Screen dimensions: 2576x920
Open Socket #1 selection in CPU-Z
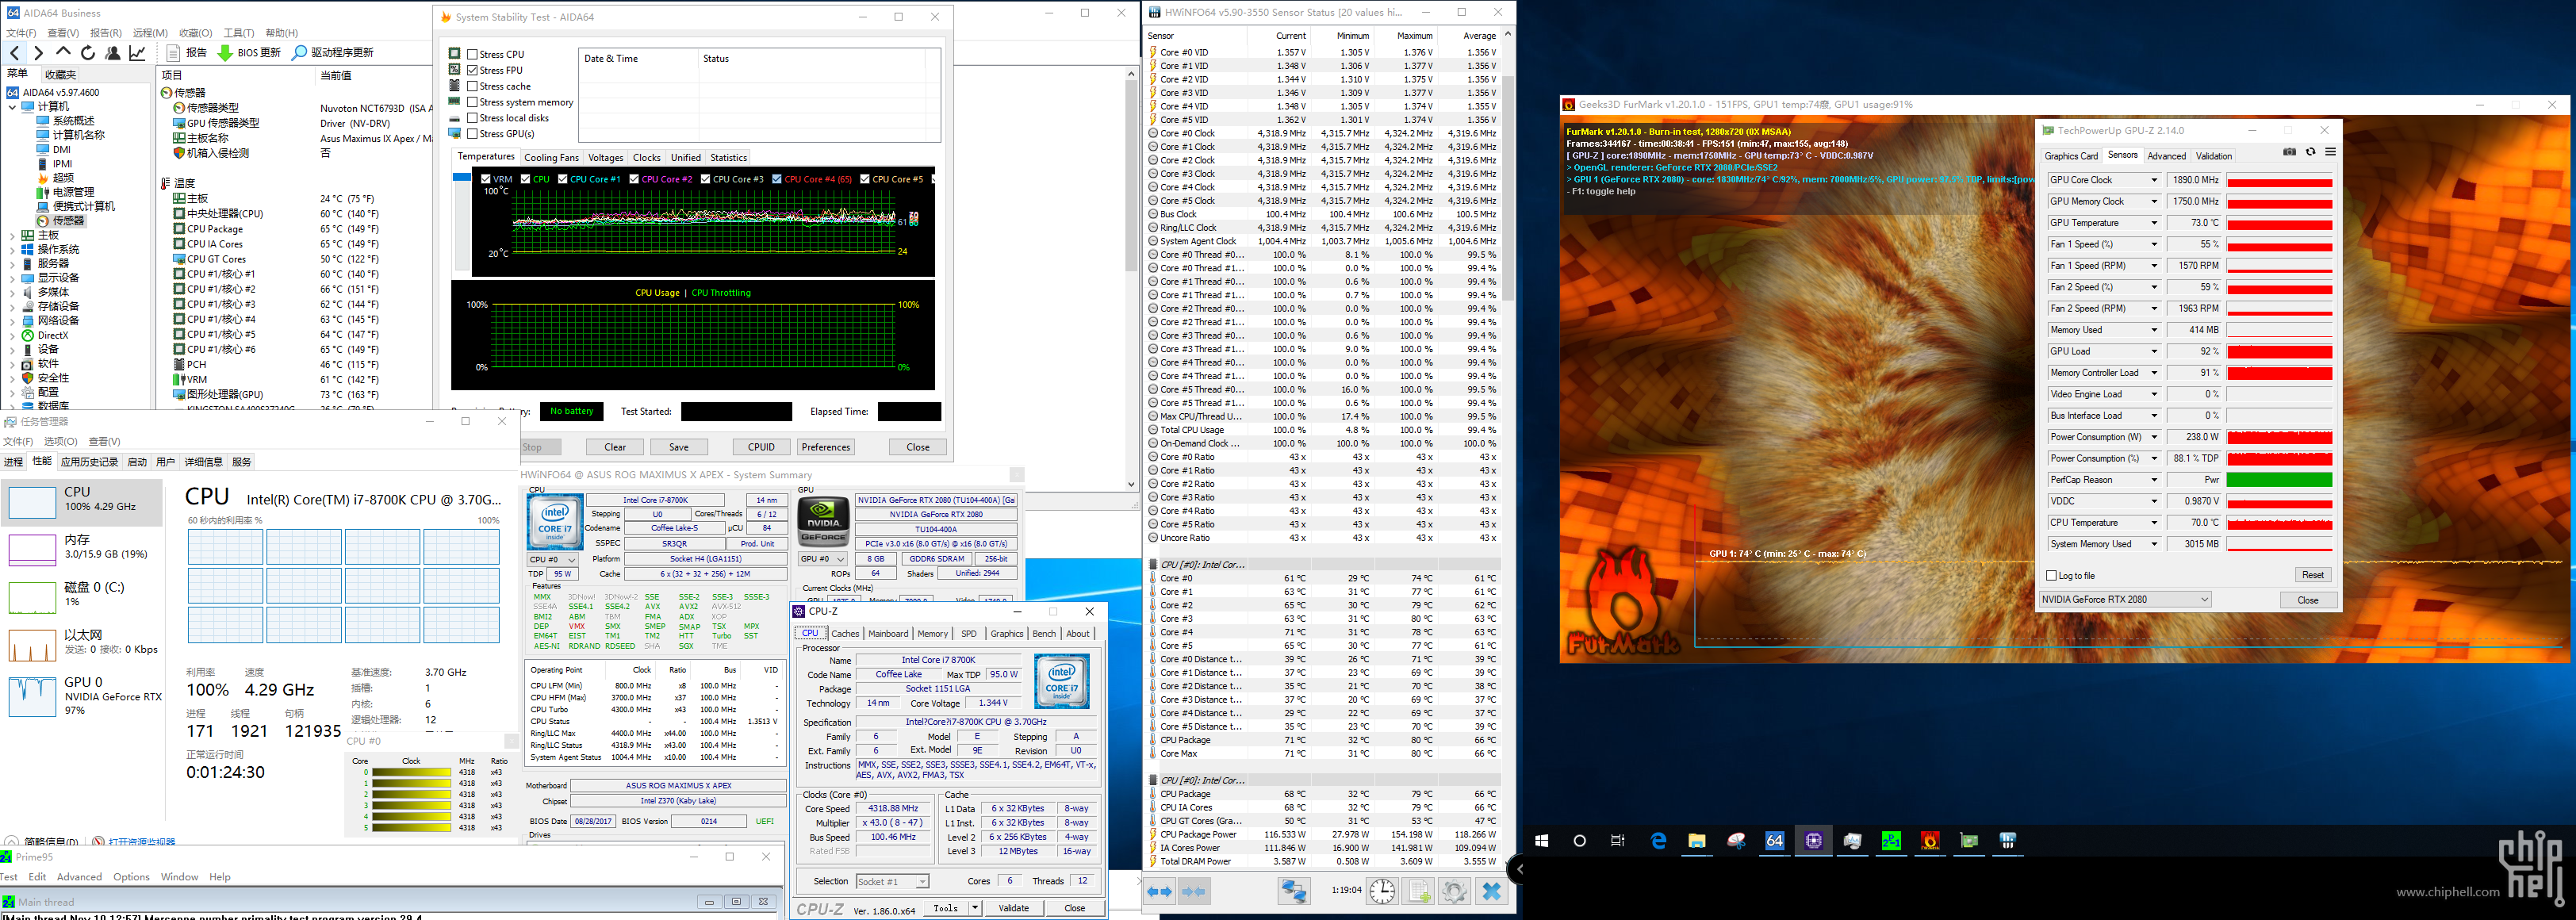[893, 882]
